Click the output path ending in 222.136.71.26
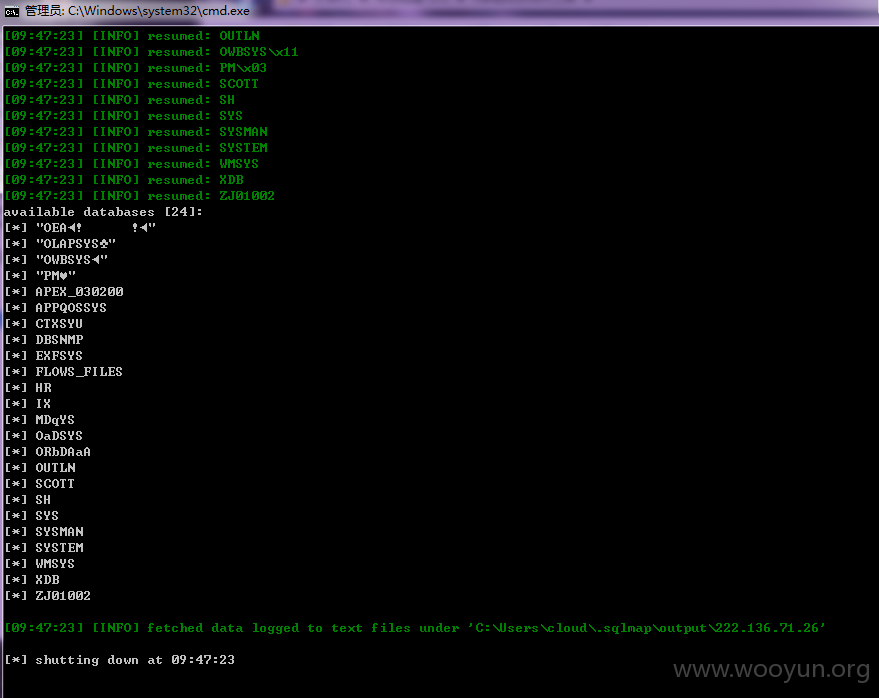 pyautogui.click(x=647, y=628)
